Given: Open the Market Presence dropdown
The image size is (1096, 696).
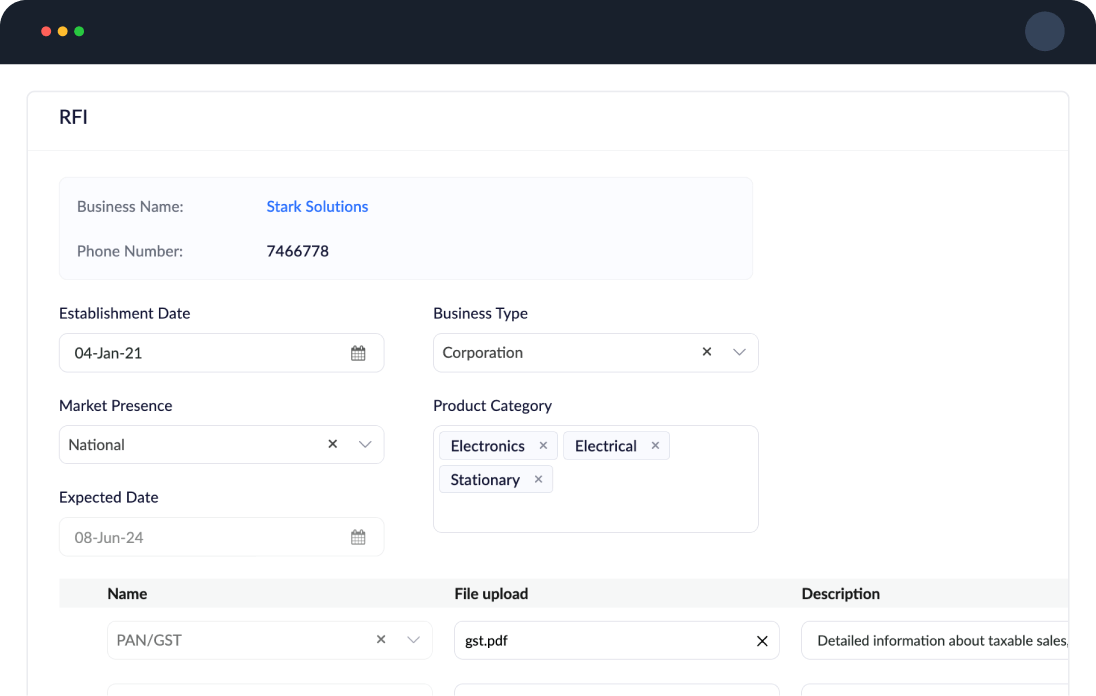Looking at the screenshot, I should point(362,444).
